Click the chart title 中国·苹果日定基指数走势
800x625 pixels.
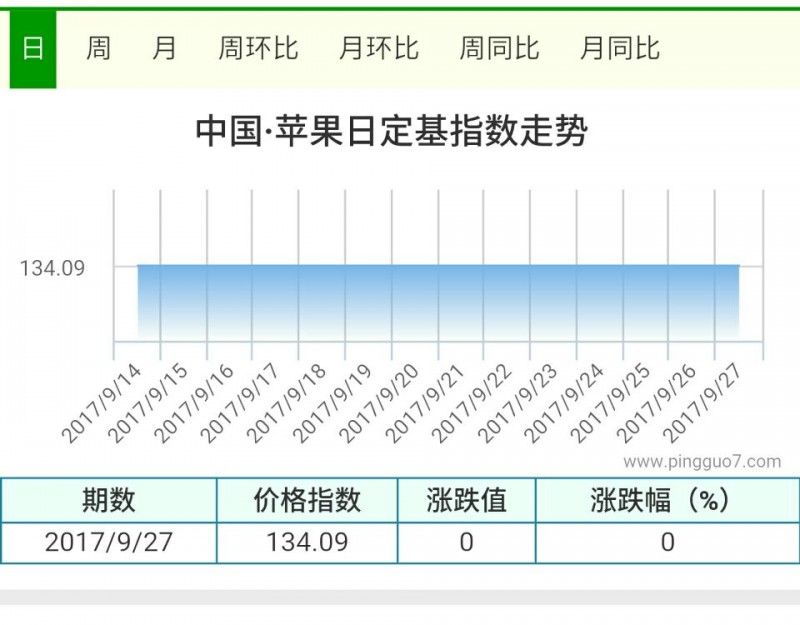pyautogui.click(x=391, y=132)
